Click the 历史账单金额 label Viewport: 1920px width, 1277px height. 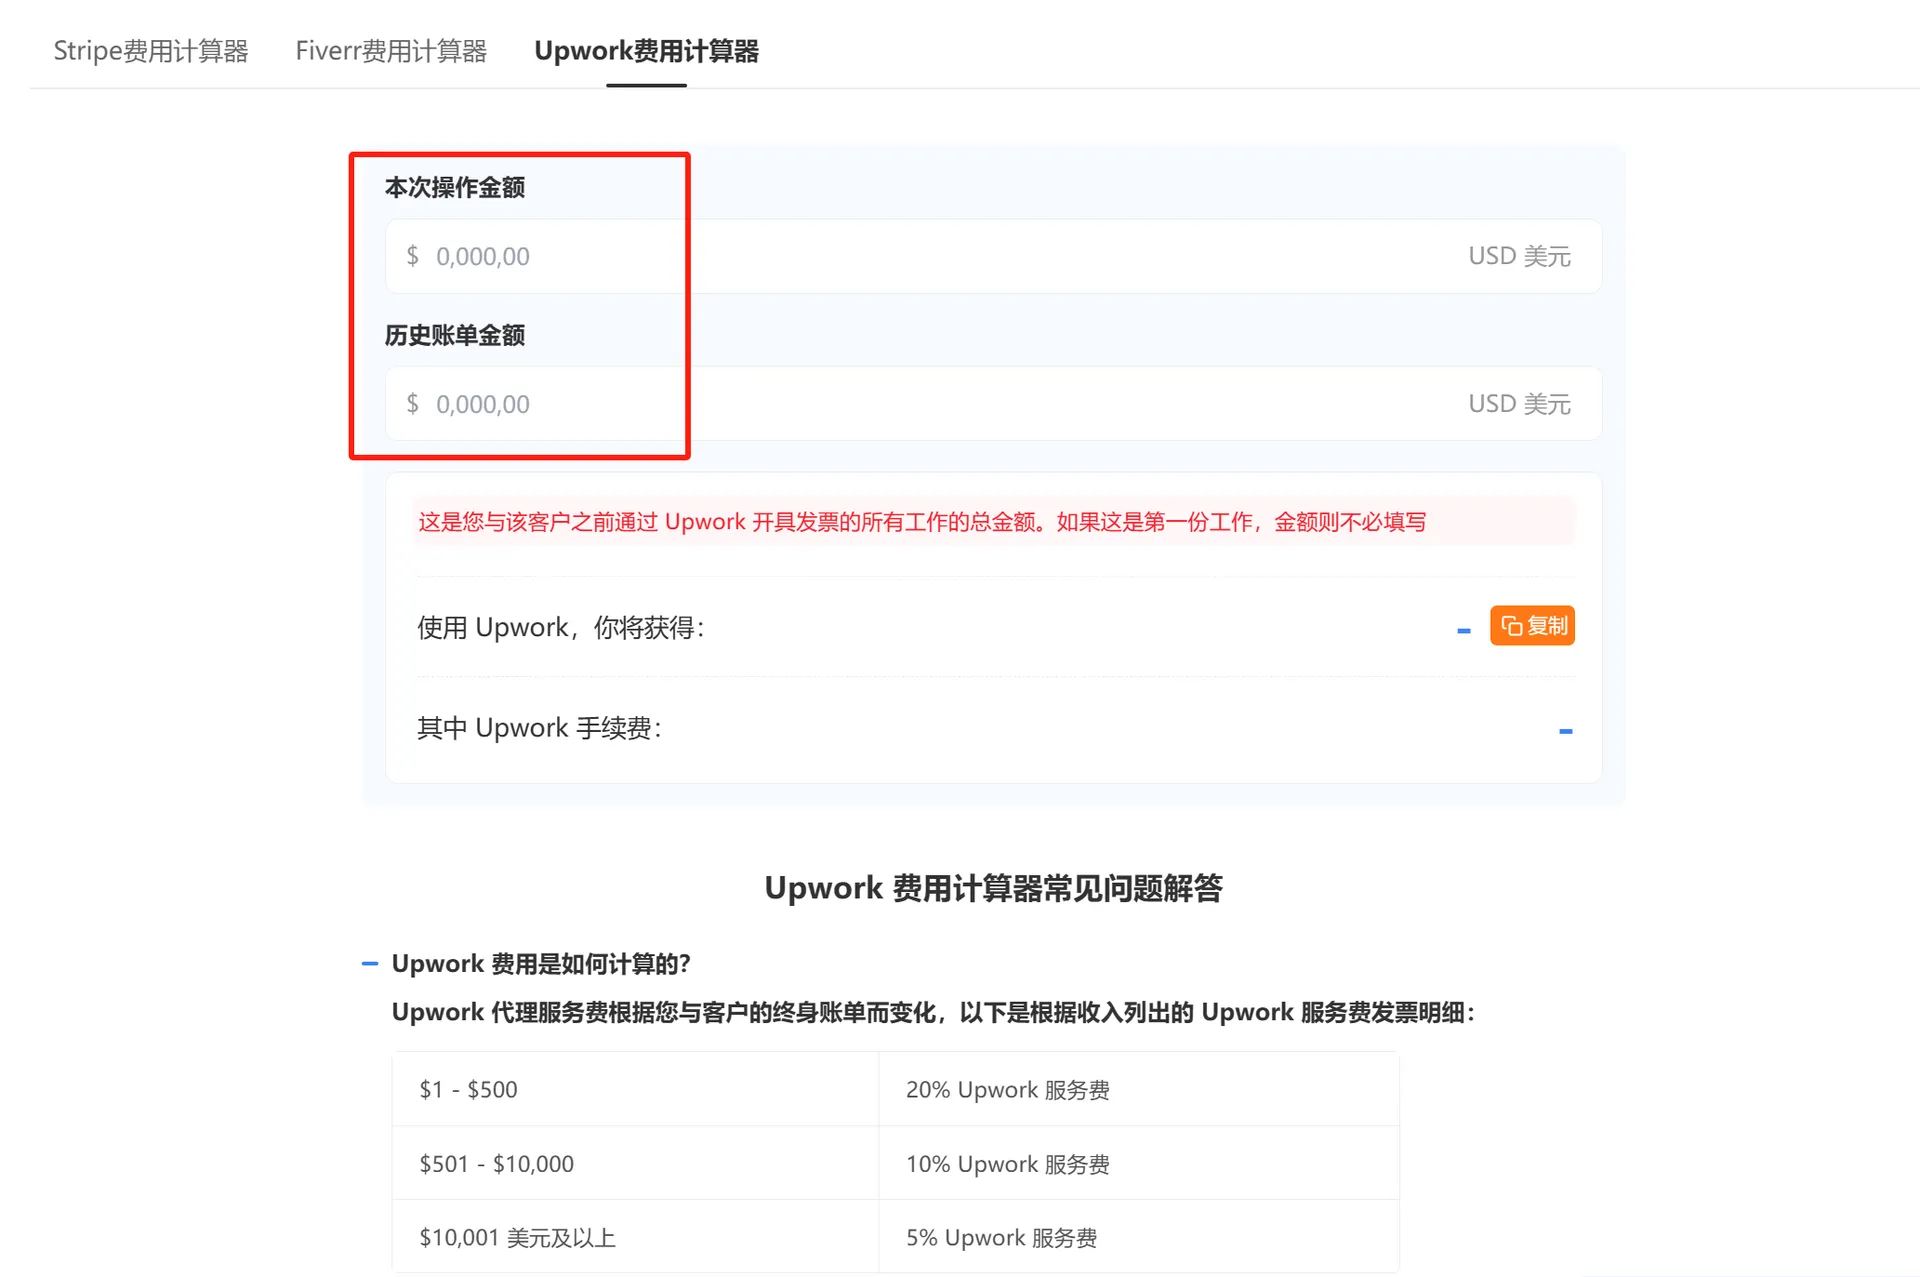point(455,336)
